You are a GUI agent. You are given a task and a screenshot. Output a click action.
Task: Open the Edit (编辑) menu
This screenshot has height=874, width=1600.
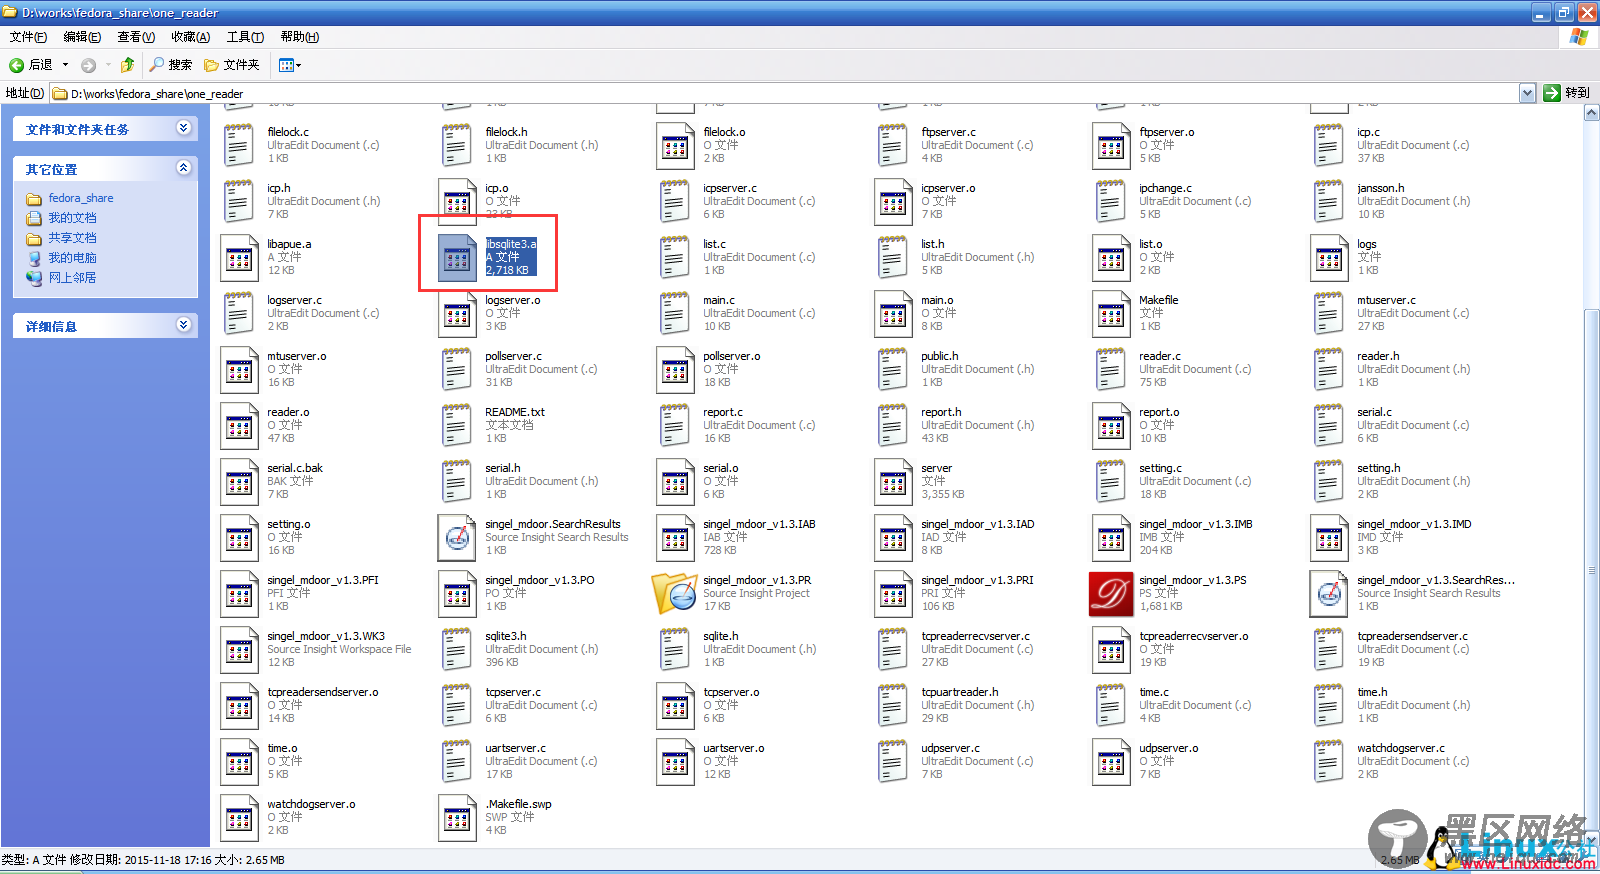click(x=82, y=37)
